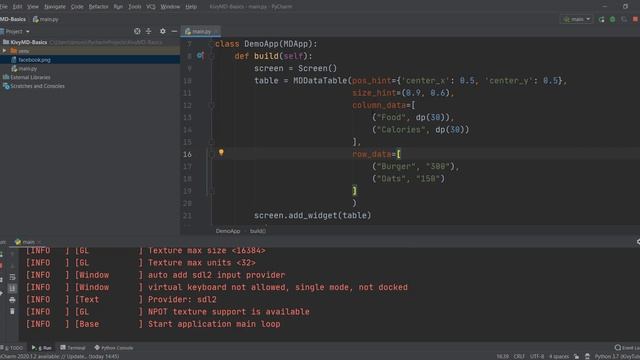Click the green debug bug icon
The image size is (640, 360).
[613, 19]
